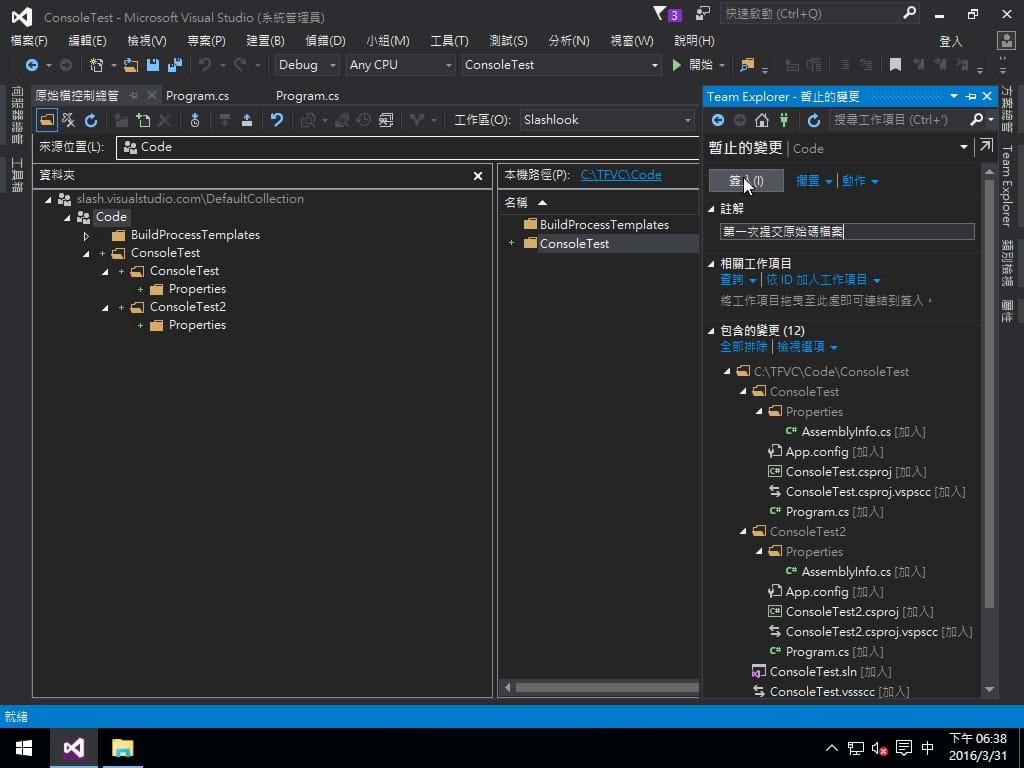
Task: Click the 登入 sign-in link
Action: pyautogui.click(x=951, y=41)
